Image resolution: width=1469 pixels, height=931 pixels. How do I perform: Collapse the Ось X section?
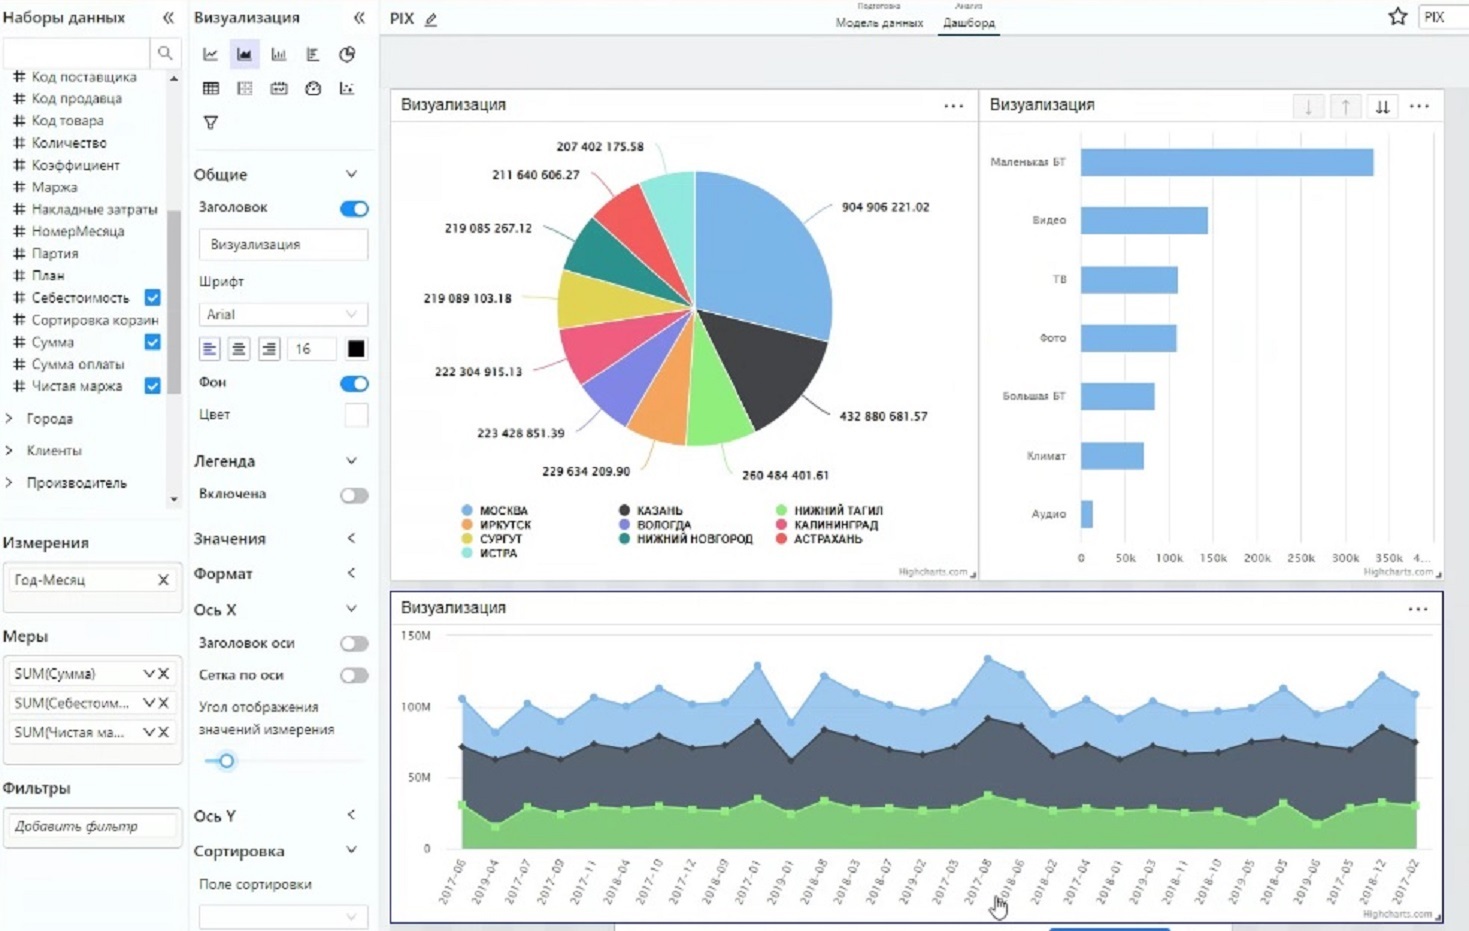351,609
